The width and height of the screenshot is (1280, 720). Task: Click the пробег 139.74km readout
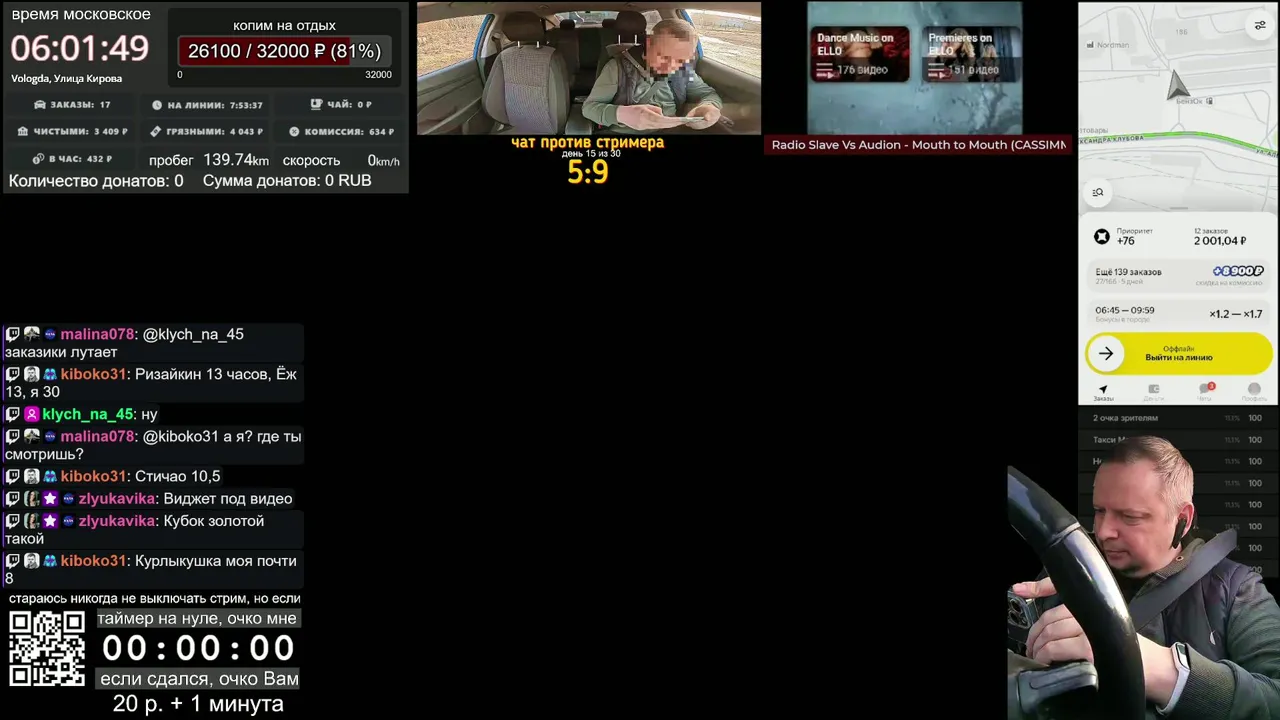[x=209, y=160]
